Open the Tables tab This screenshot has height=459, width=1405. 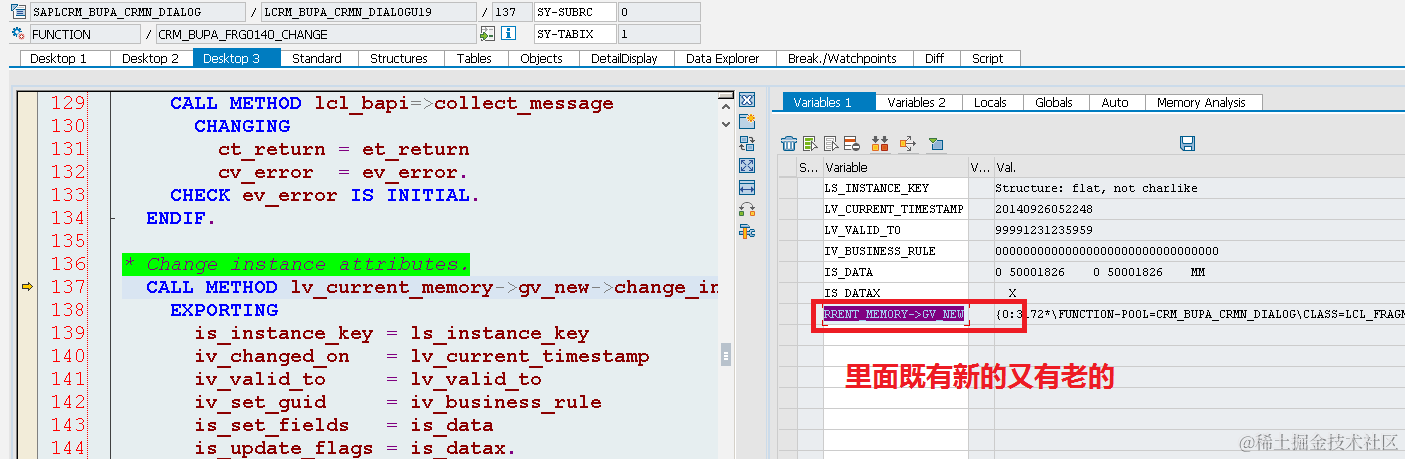coord(474,58)
